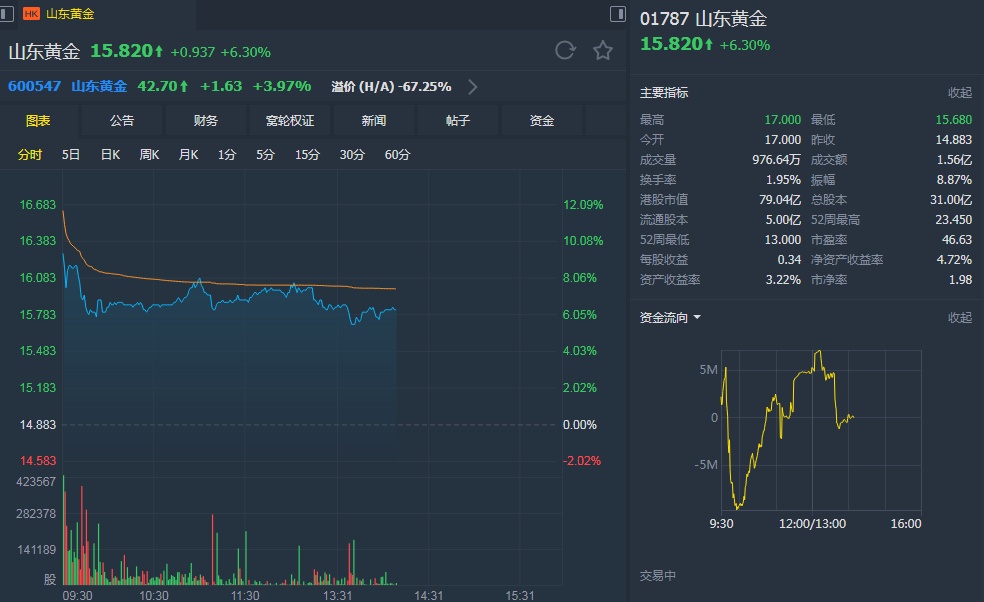This screenshot has width=984, height=602.
Task: Click the 14.583 red price axis label
Action: tap(38, 461)
